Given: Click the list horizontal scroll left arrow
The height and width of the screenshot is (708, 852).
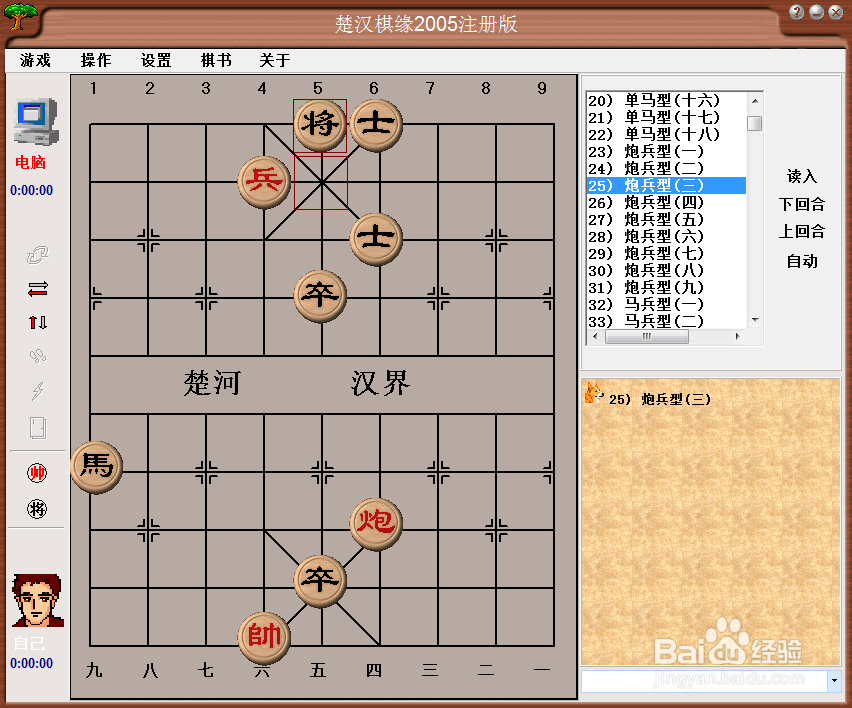Looking at the screenshot, I should pyautogui.click(x=596, y=336).
